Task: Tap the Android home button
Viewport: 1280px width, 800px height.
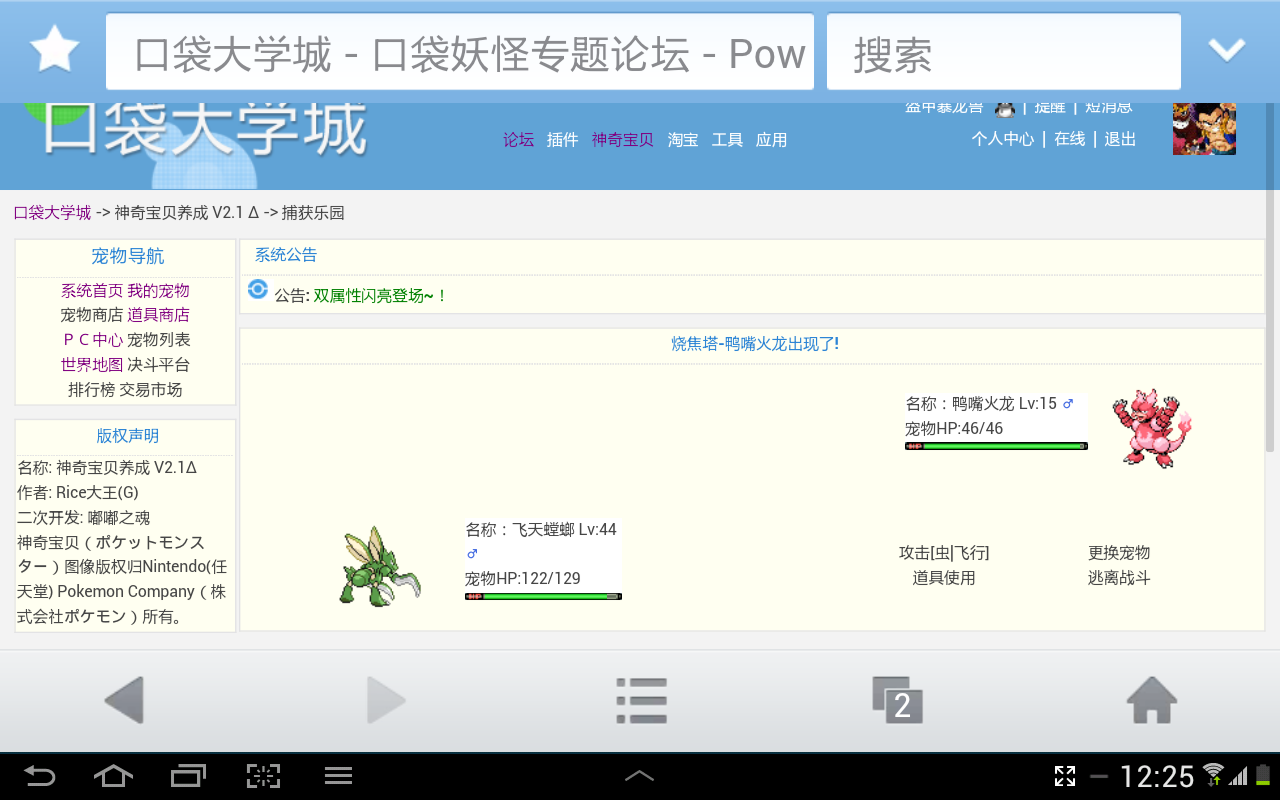Action: (113, 776)
